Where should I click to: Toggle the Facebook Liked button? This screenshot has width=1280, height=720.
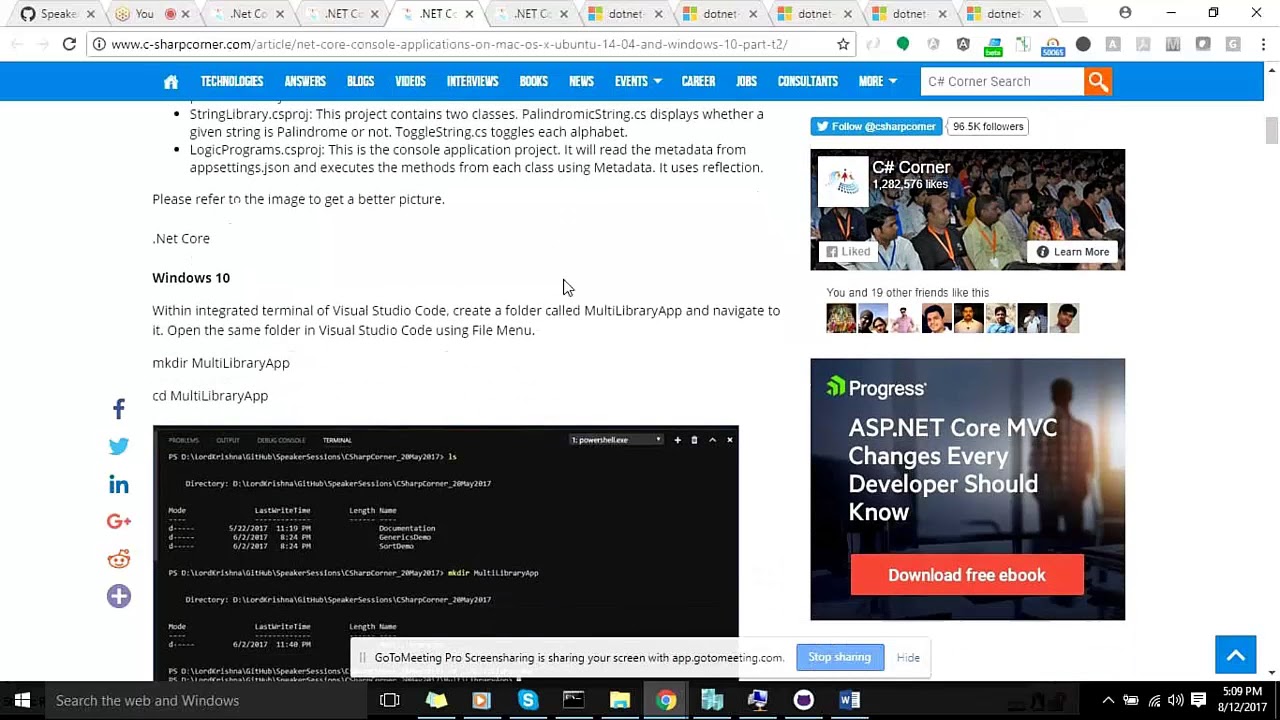click(x=847, y=252)
